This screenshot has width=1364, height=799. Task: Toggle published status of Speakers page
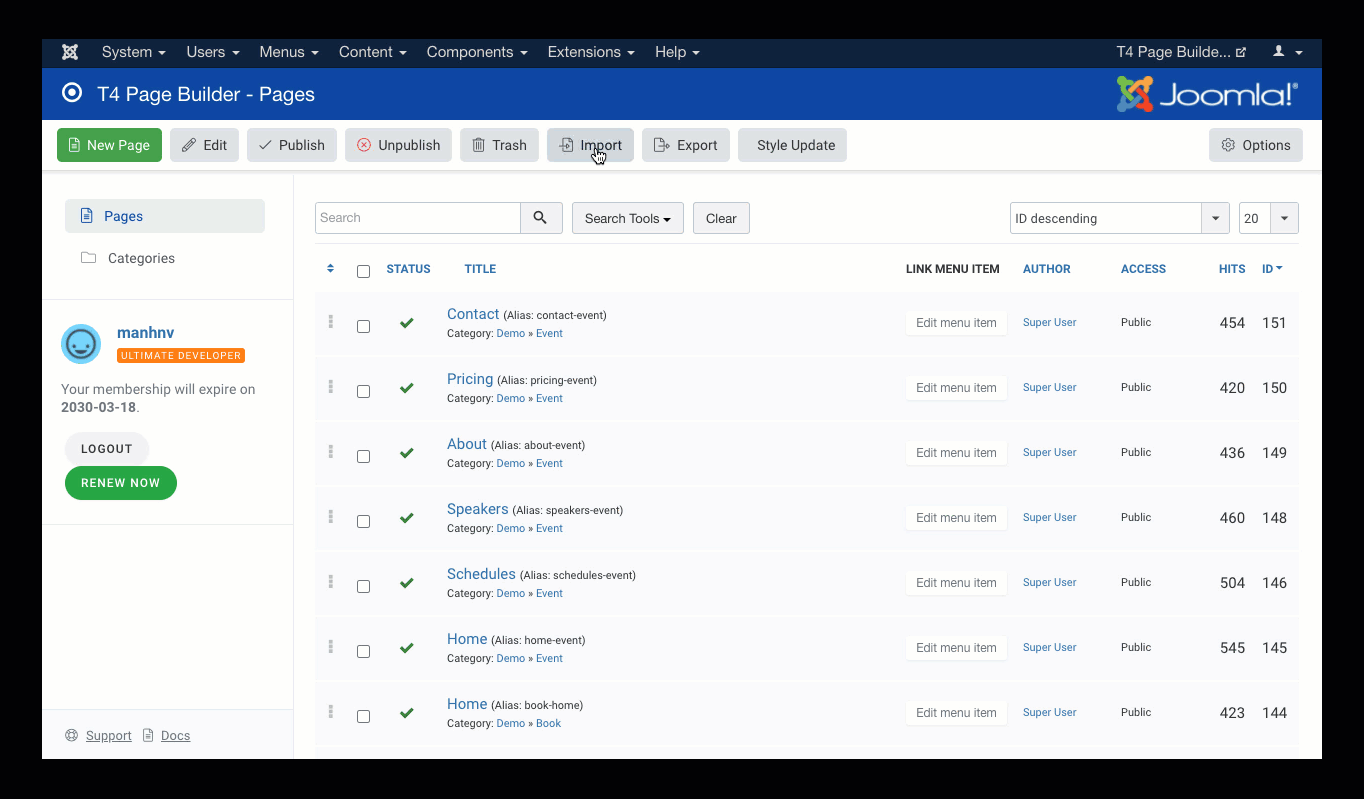click(406, 518)
